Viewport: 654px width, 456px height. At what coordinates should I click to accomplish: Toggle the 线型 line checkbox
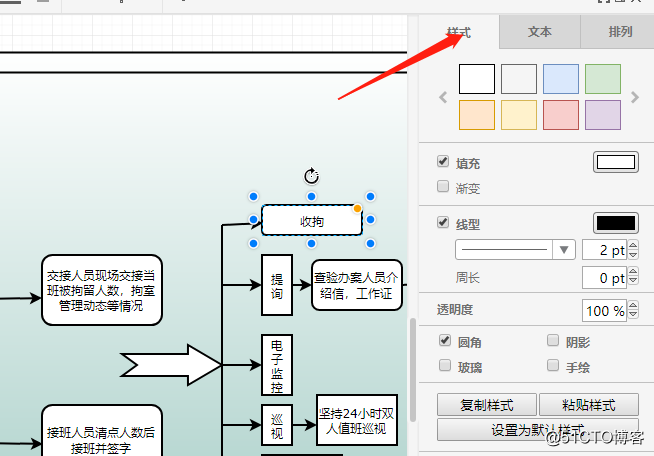[x=443, y=222]
